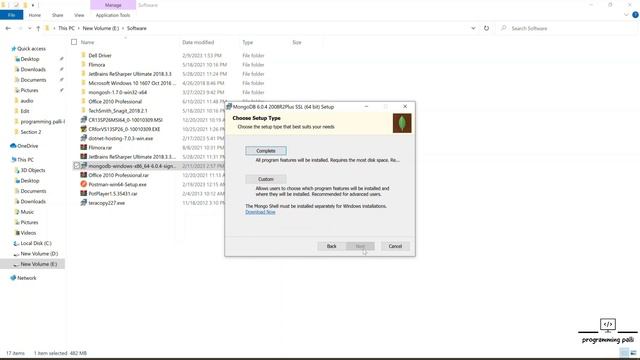Select OneDrive in navigation pane

click(27, 146)
